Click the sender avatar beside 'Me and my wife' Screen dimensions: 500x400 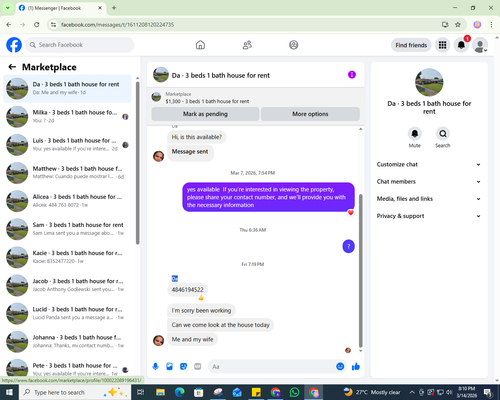(158, 340)
